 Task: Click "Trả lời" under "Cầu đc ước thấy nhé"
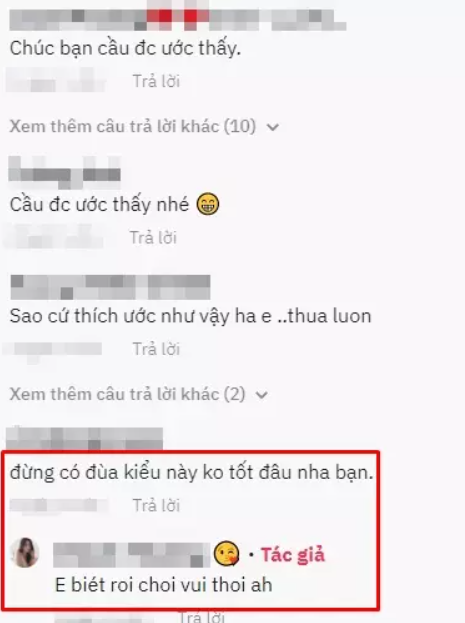click(x=153, y=238)
